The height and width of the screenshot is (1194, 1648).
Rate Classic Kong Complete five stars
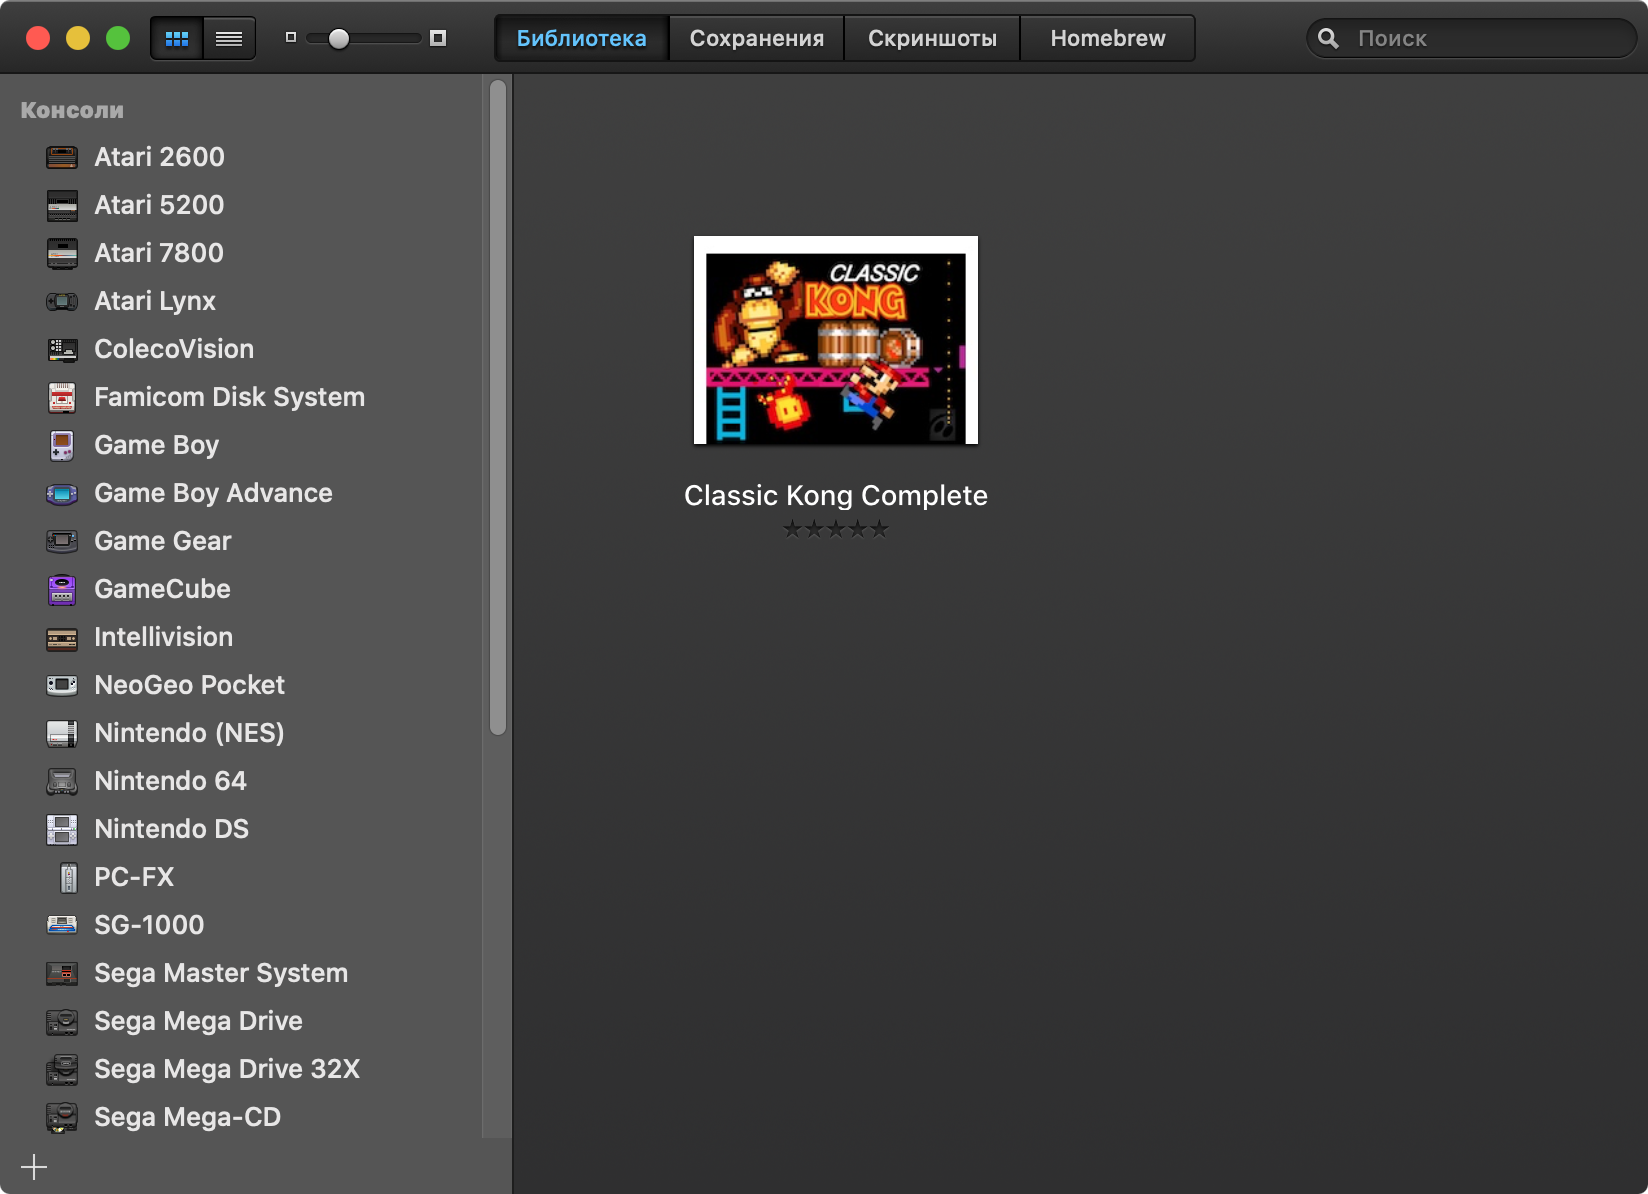coord(879,529)
